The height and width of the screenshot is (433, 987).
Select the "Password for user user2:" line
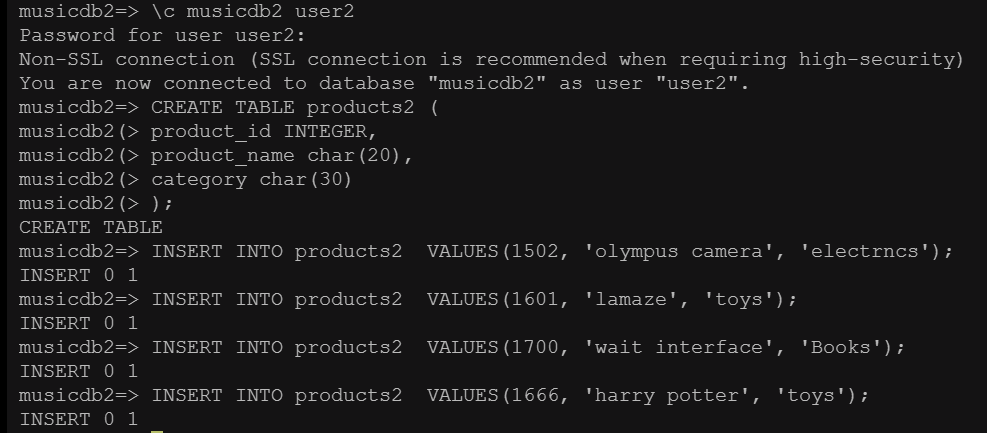138,36
